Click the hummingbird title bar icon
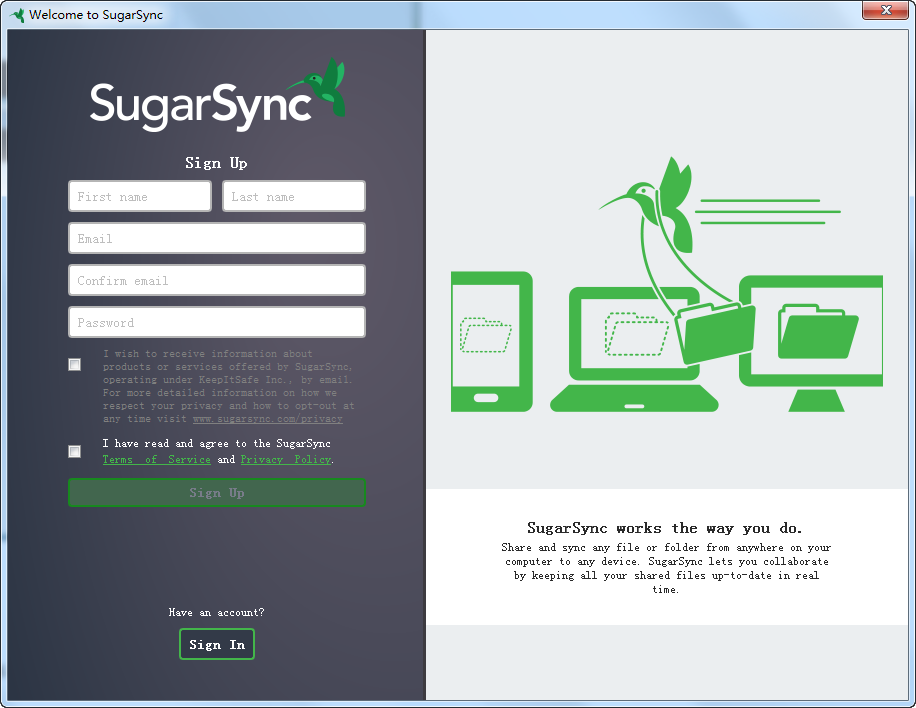Viewport: 916px width, 708px height. click(18, 15)
